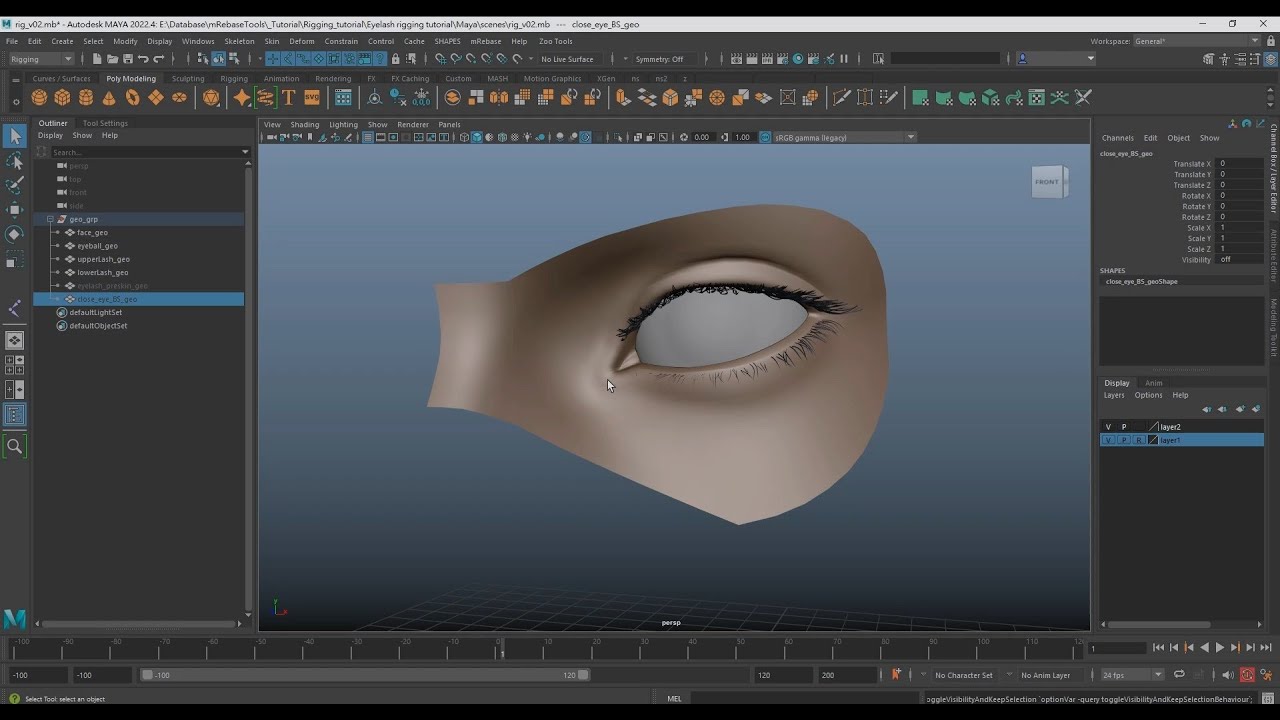This screenshot has width=1280, height=720.
Task: Click the FRONT view cube
Action: (x=1048, y=182)
